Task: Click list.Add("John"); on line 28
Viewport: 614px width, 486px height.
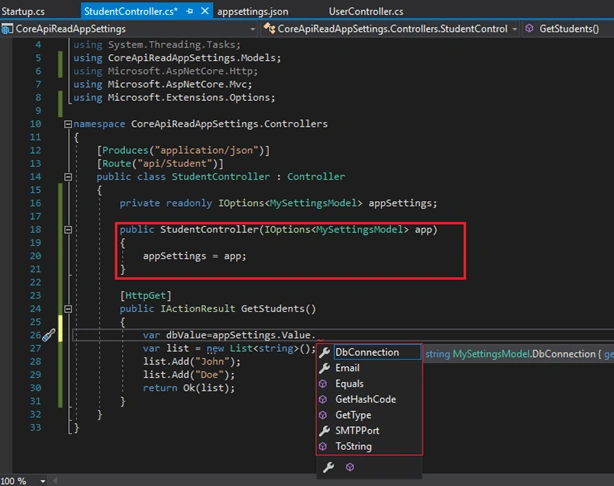Action: coord(192,361)
